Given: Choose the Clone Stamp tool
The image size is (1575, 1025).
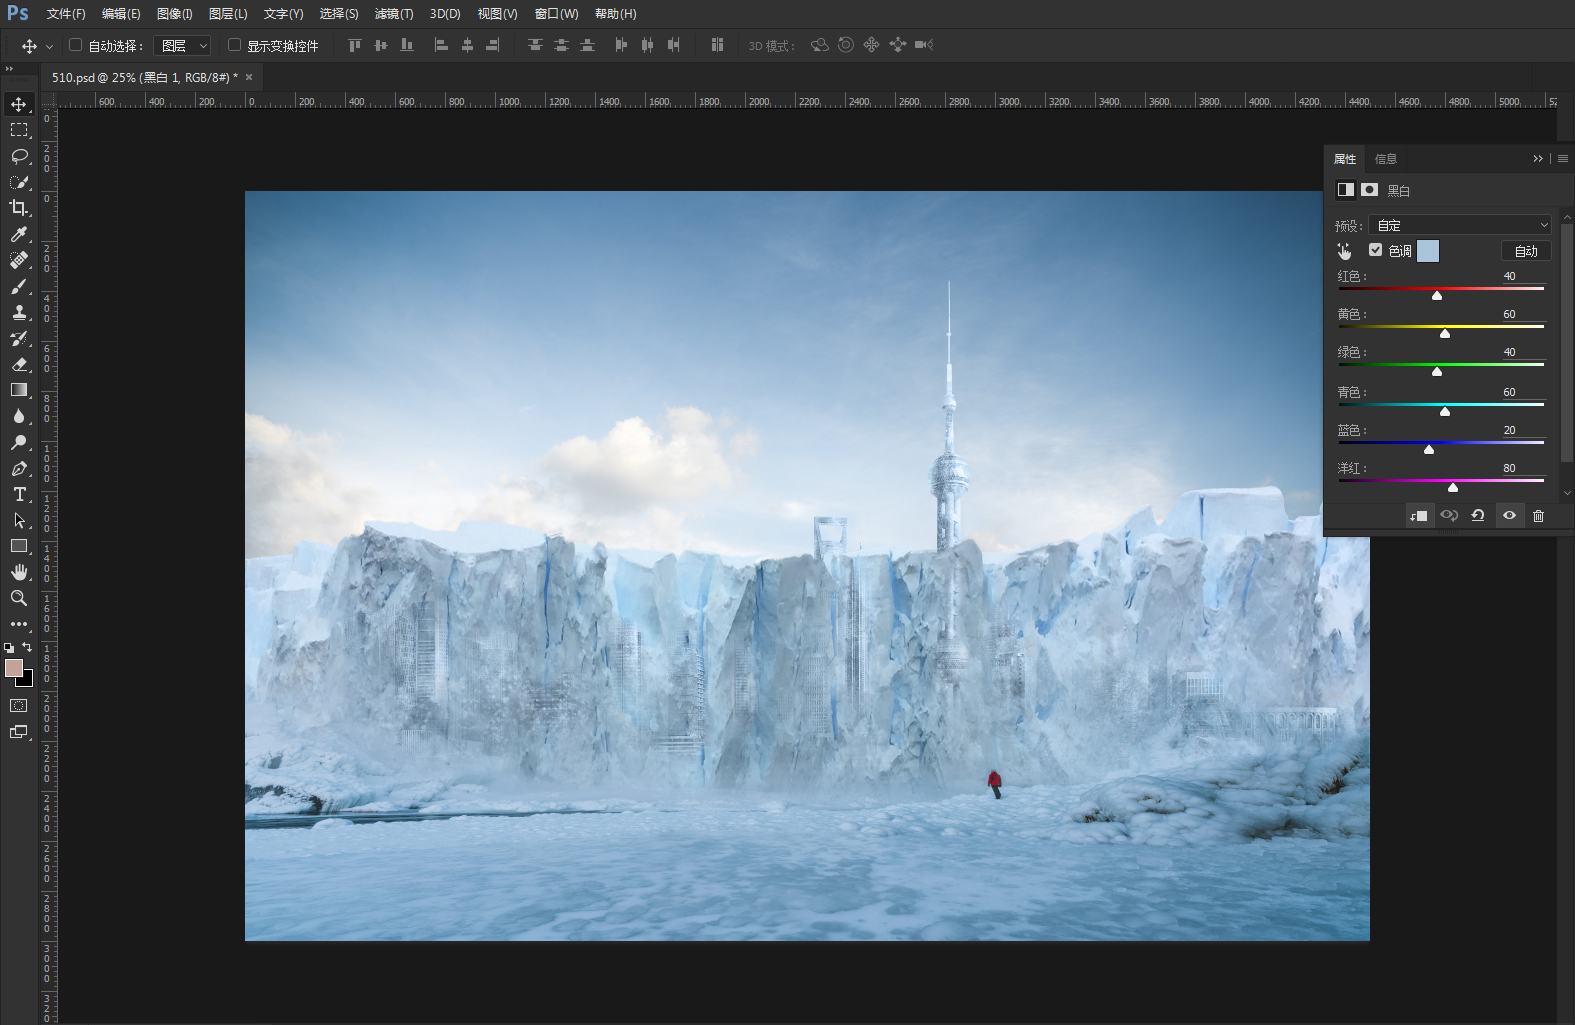Looking at the screenshot, I should [19, 312].
